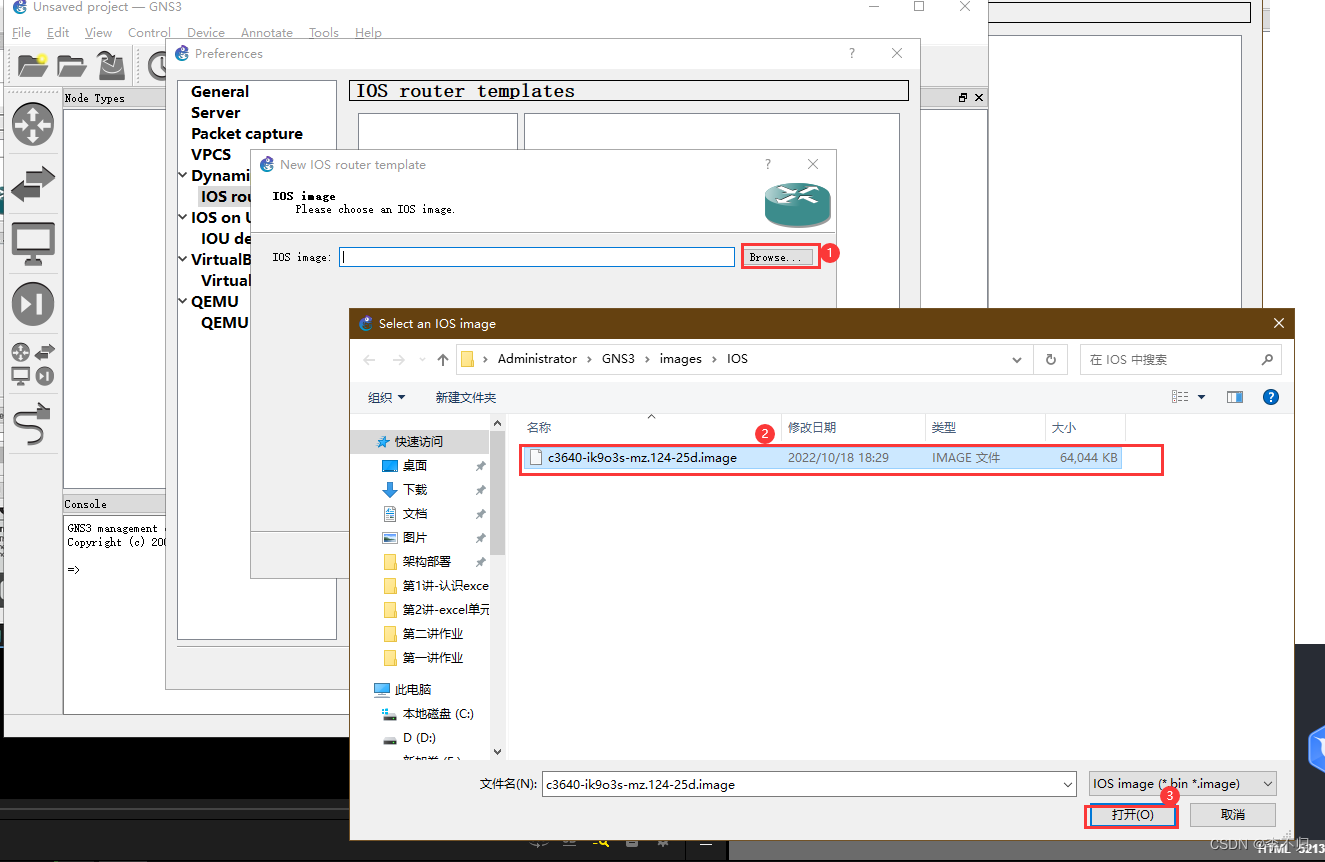Browse routers in the GNS3 device sidebar
This screenshot has height=862, width=1325.
[33, 124]
